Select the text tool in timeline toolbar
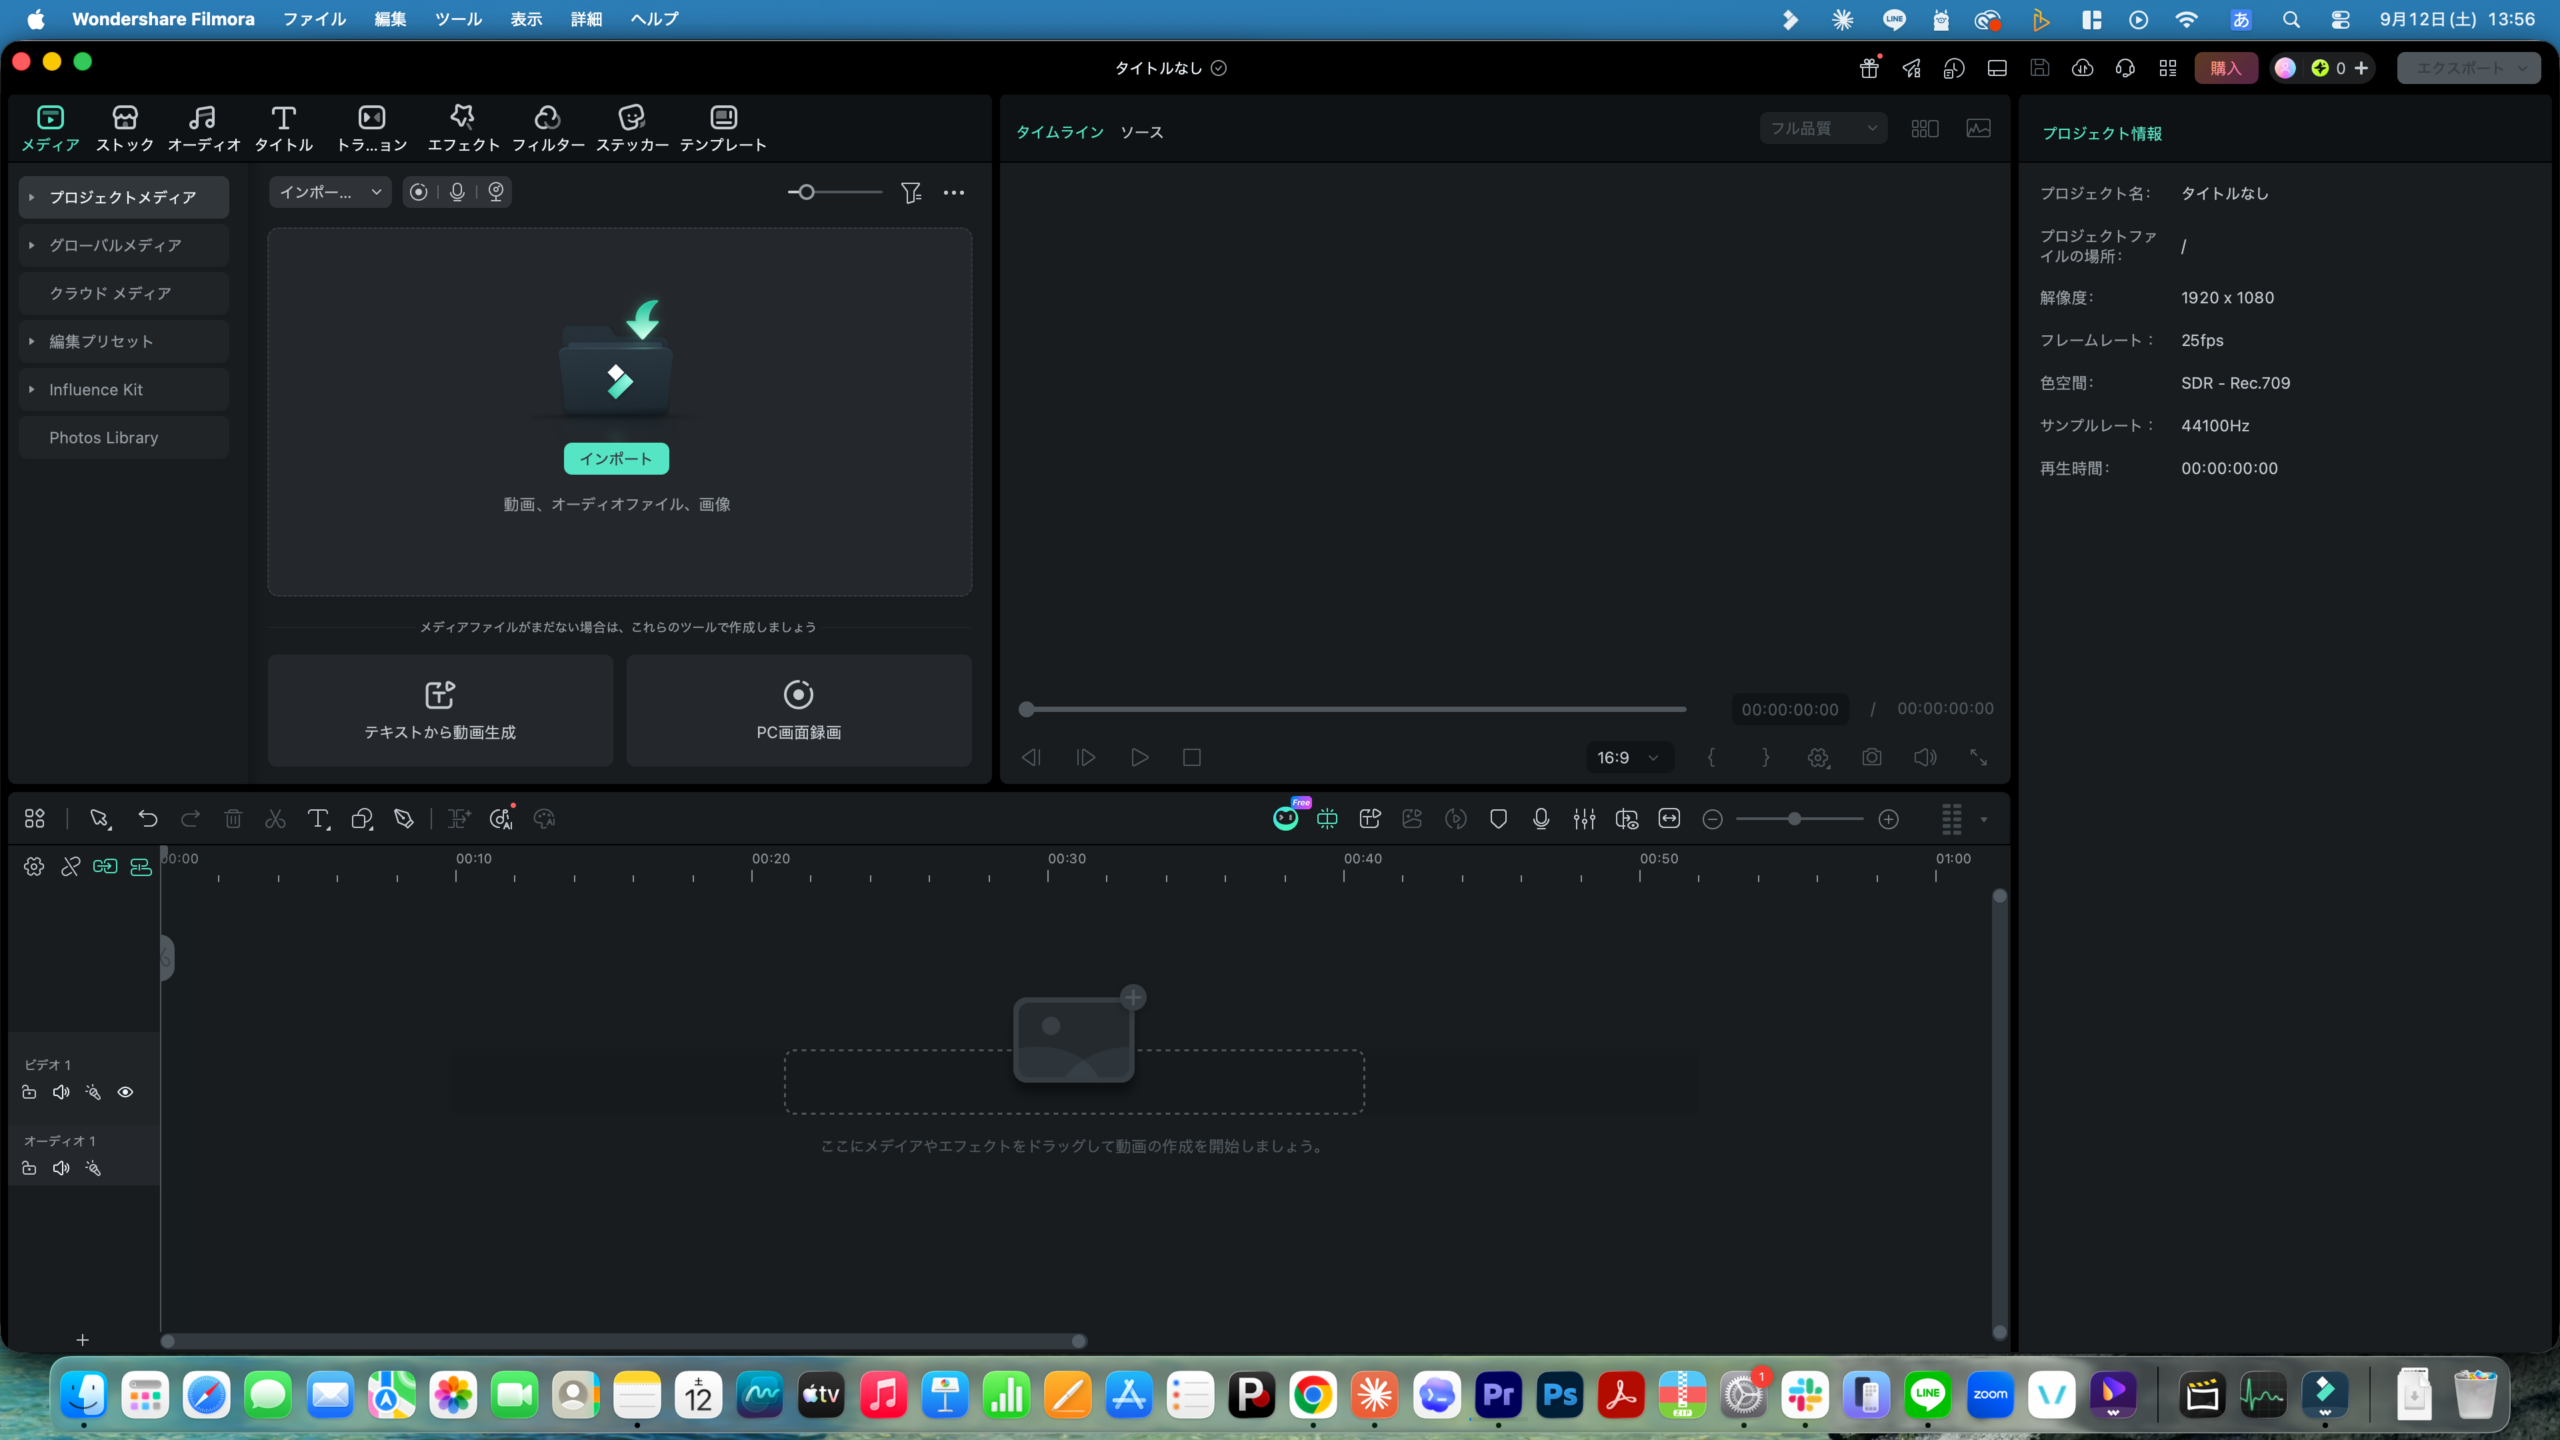Image resolution: width=2560 pixels, height=1440 pixels. pyautogui.click(x=318, y=819)
